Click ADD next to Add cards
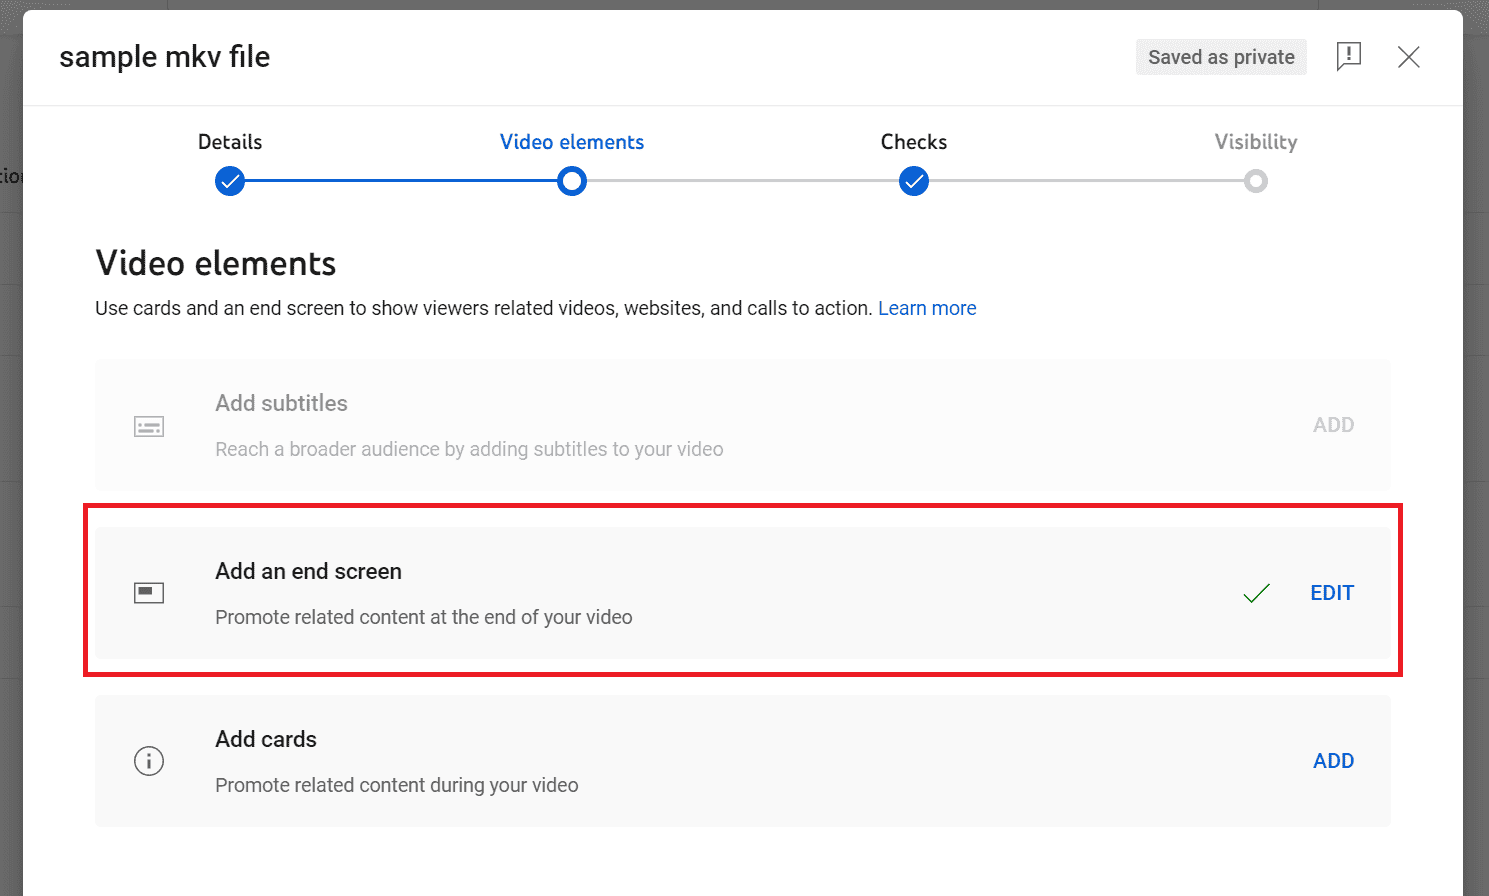The image size is (1489, 896). [x=1333, y=761]
